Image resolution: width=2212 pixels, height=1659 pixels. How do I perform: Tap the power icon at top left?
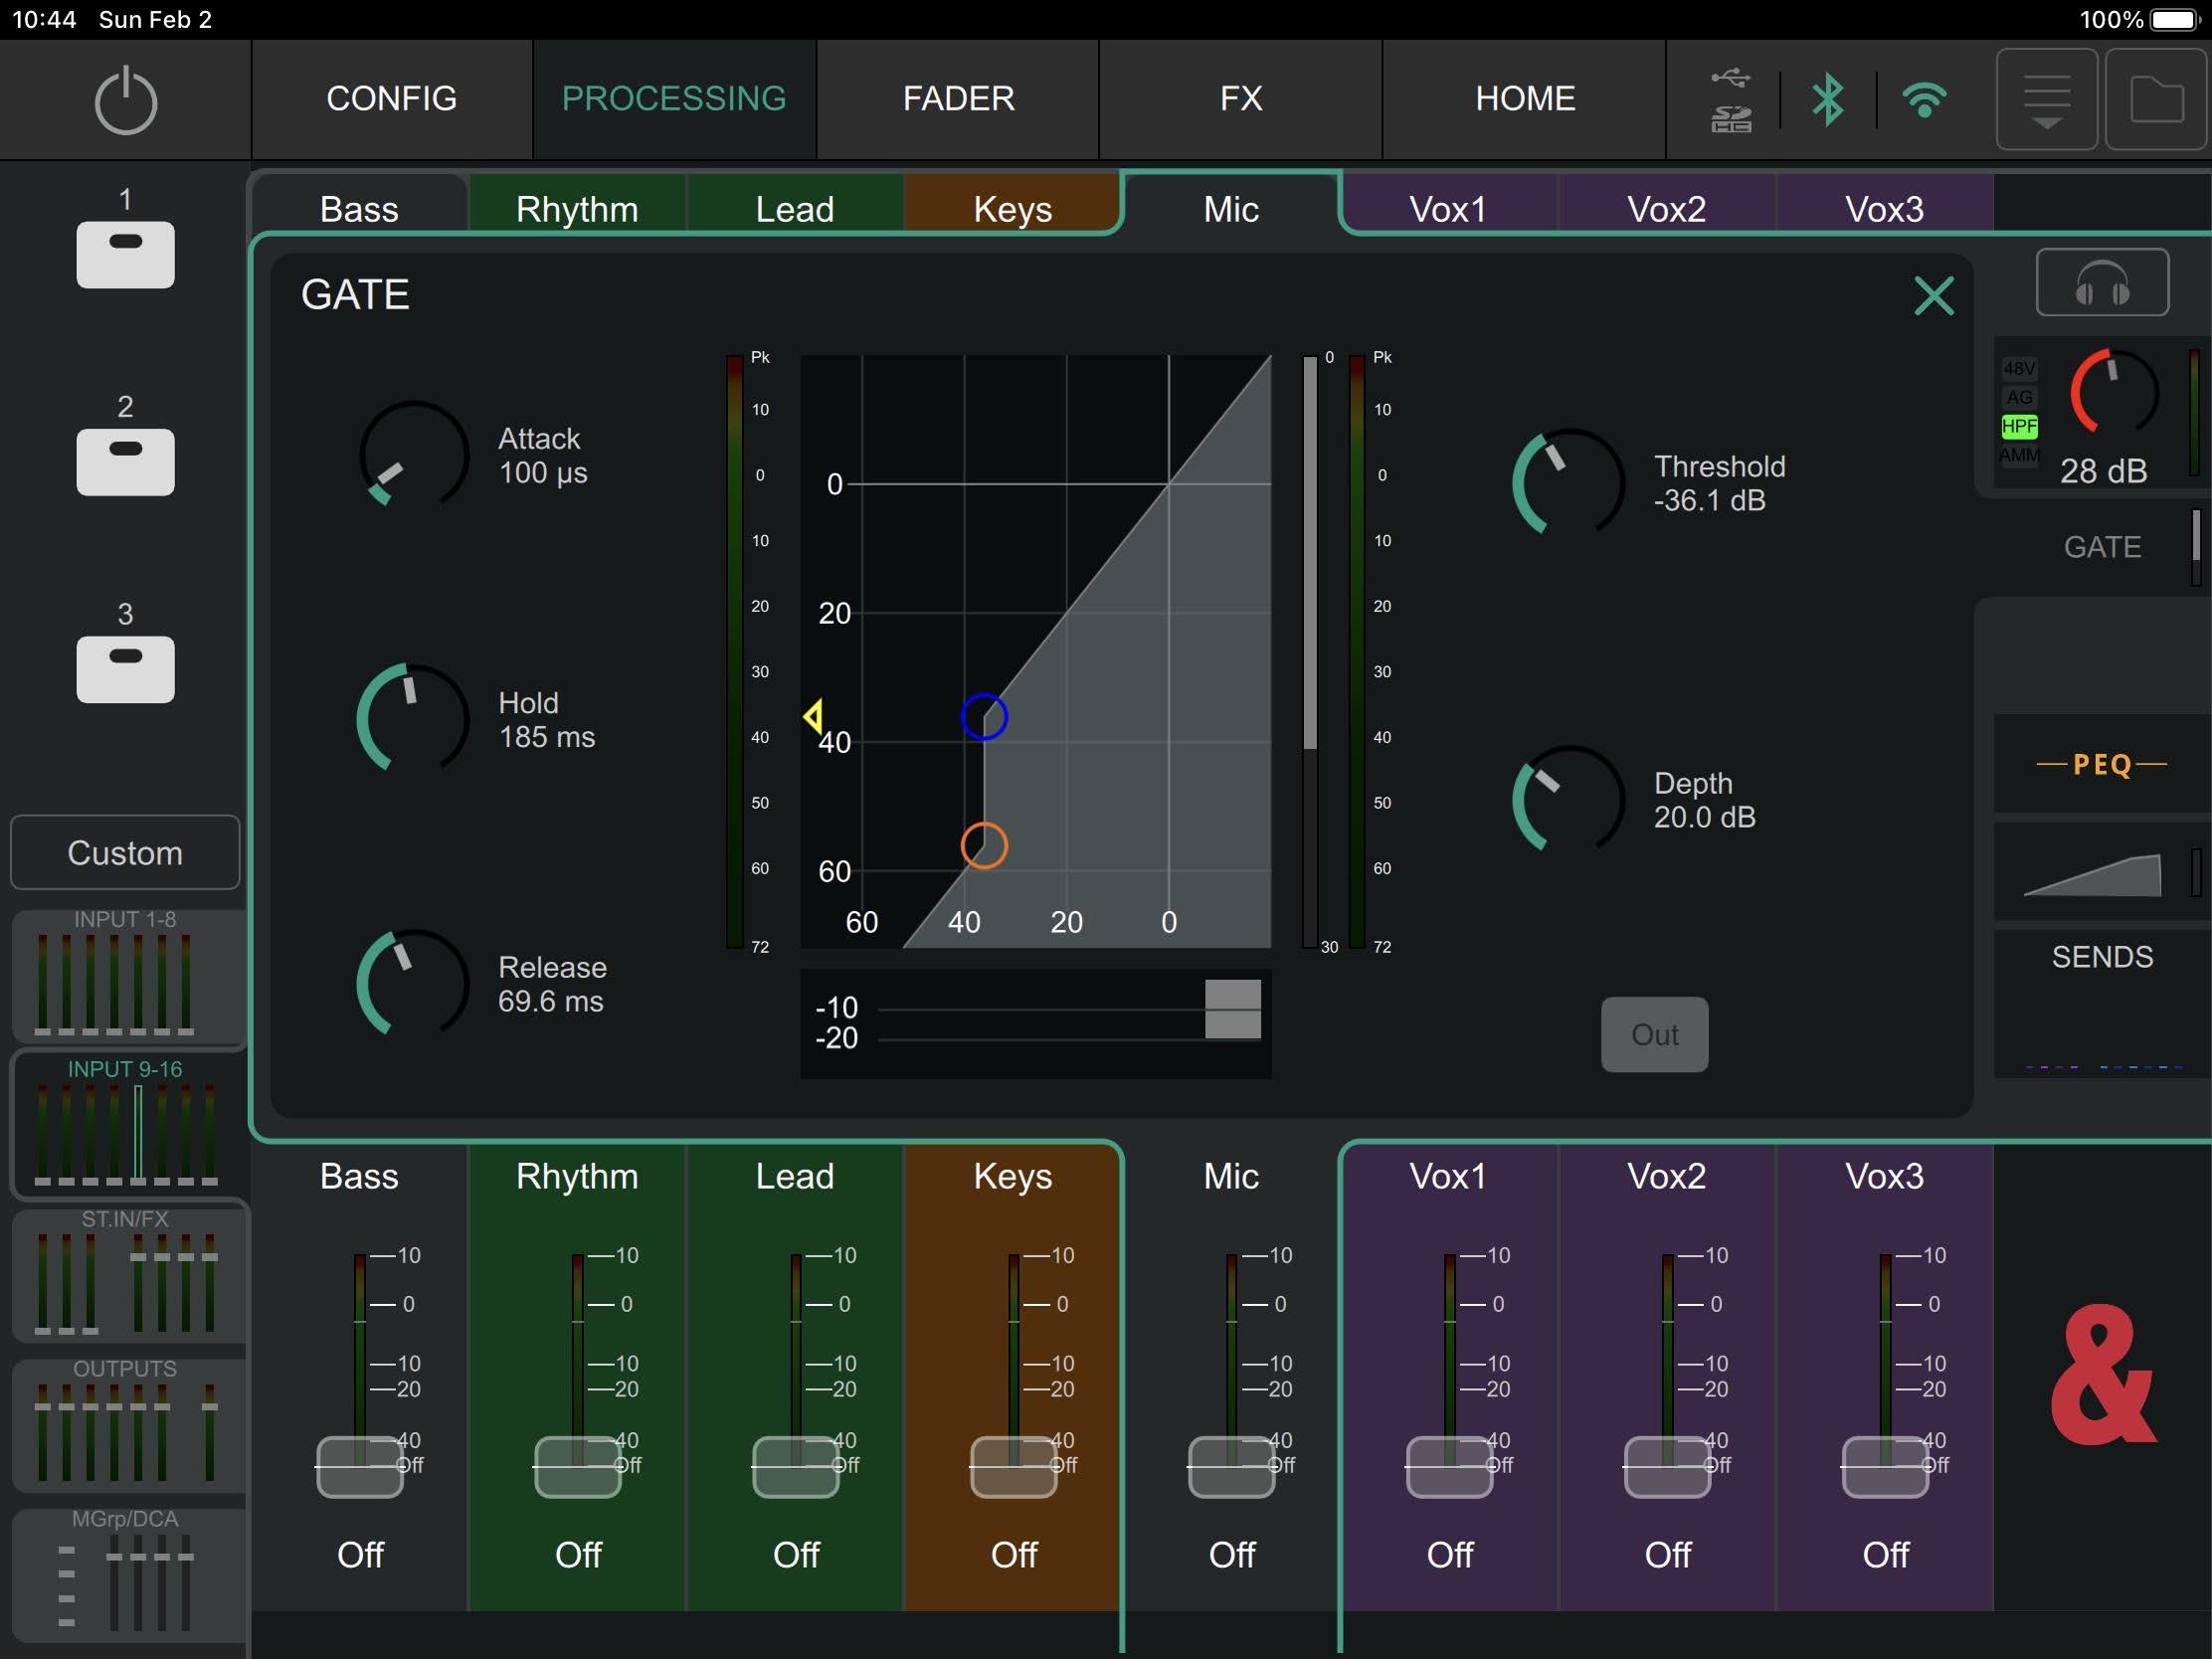coord(125,100)
